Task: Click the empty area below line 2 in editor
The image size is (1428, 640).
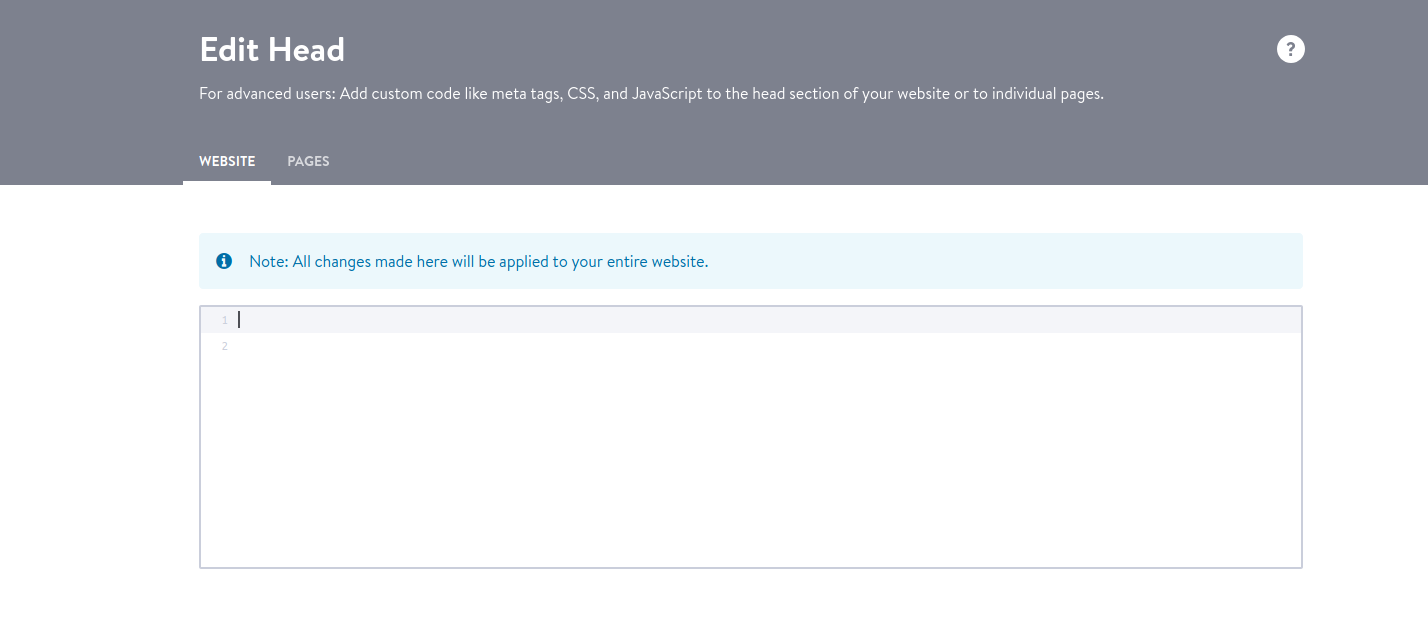Action: [750, 450]
